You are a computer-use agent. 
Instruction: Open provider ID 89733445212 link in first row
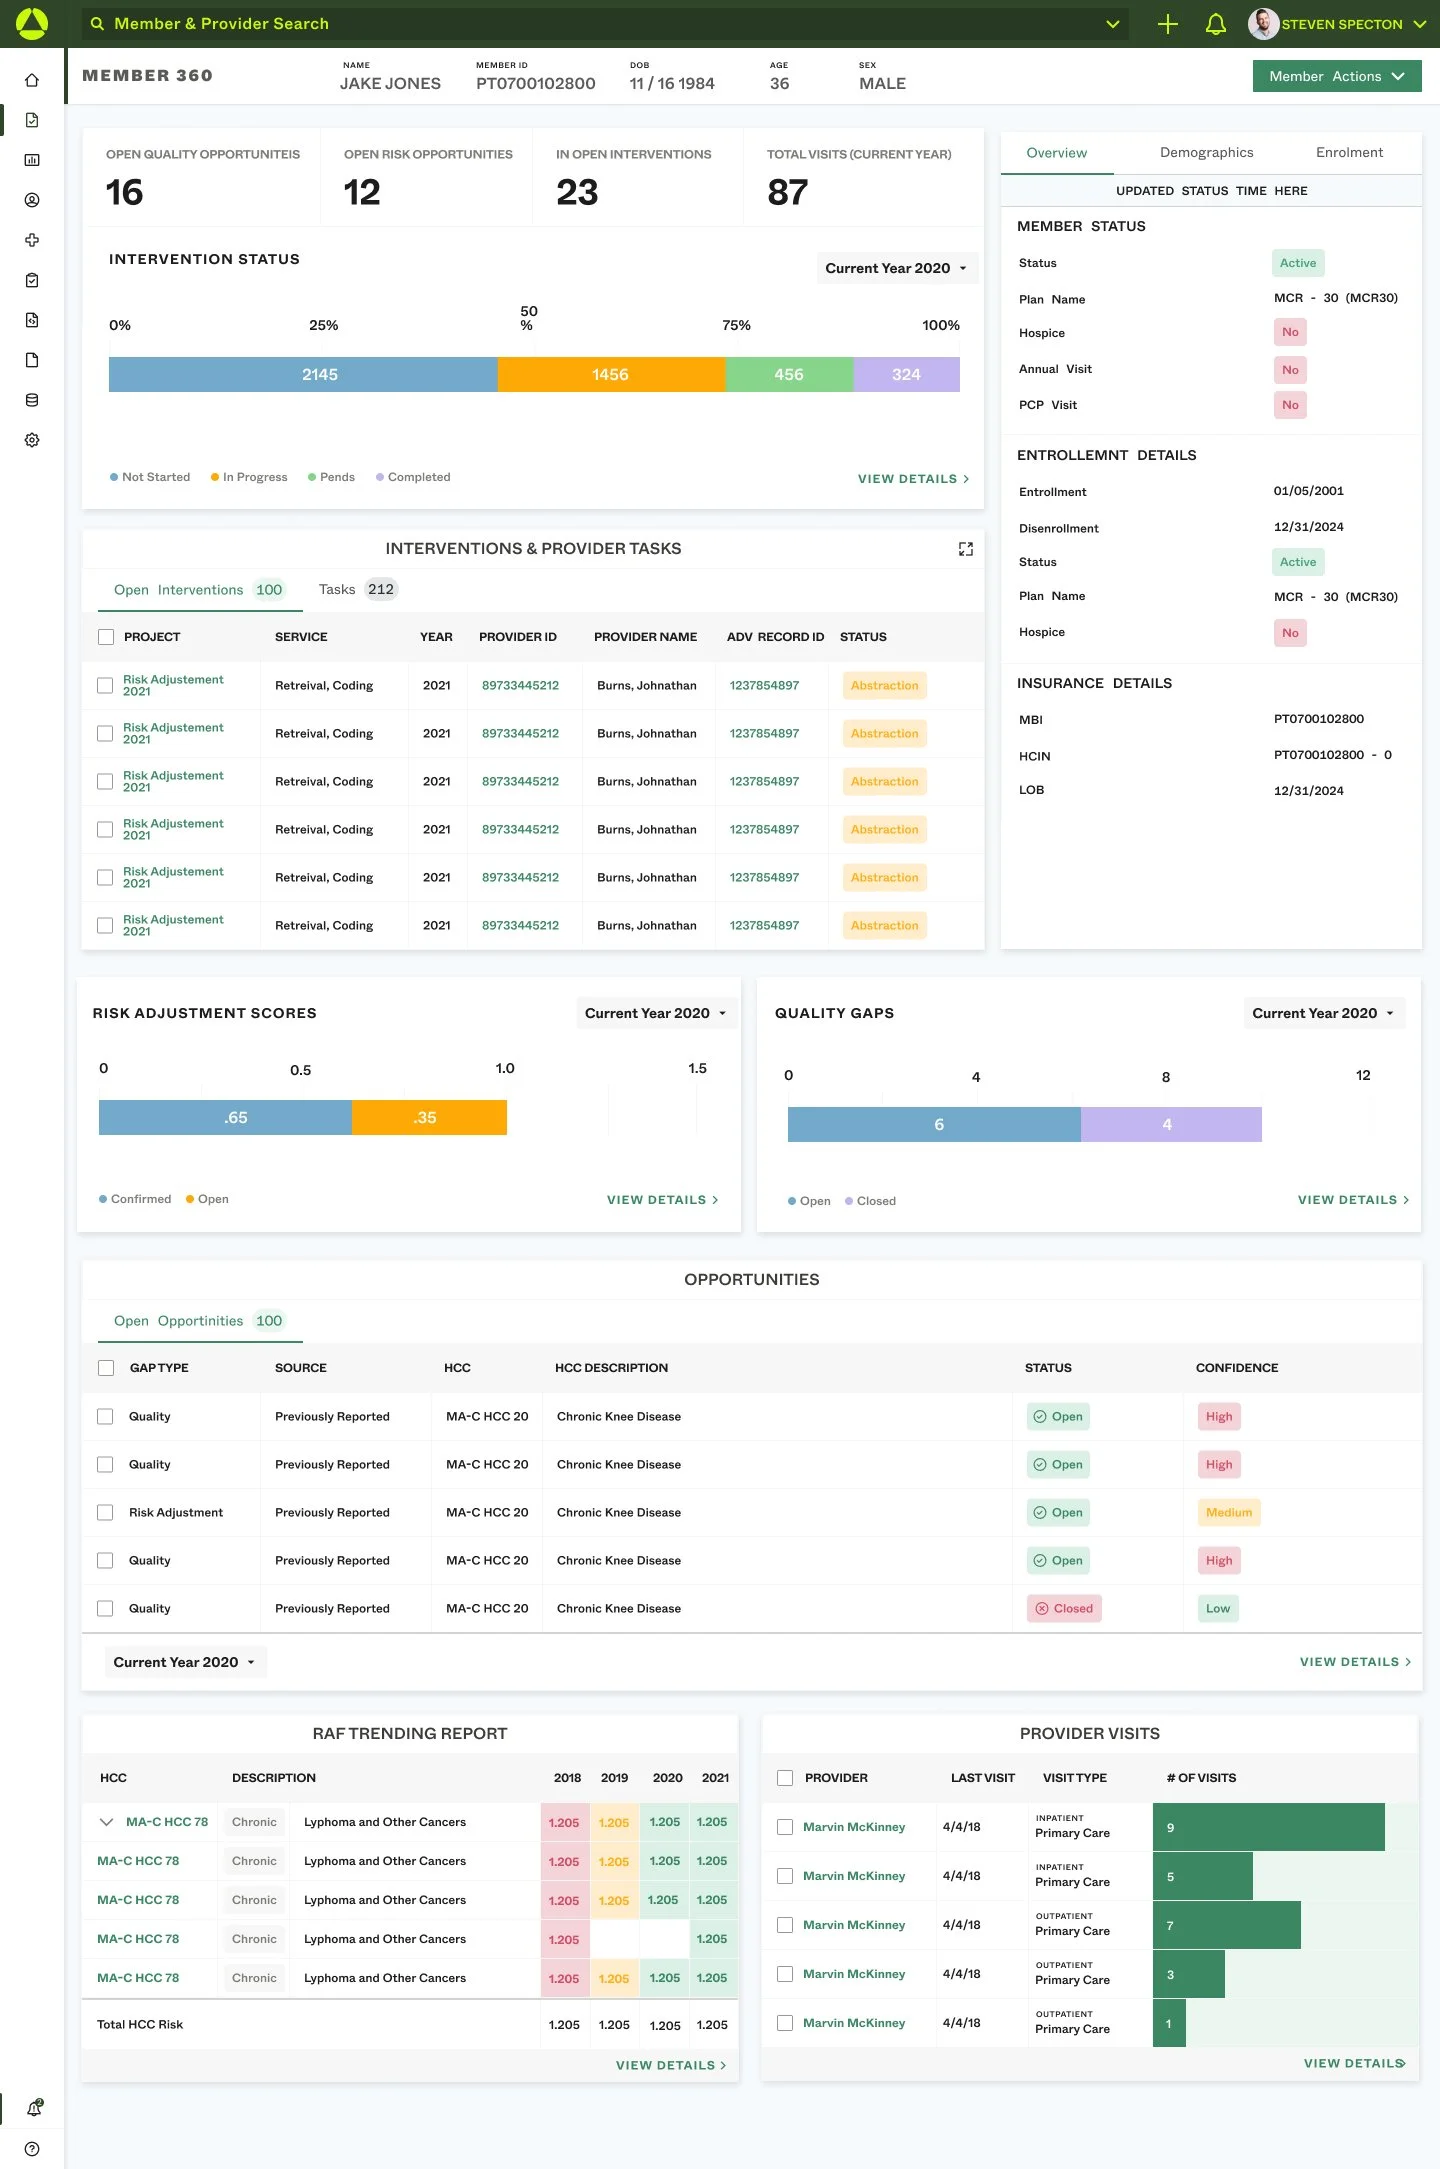[520, 685]
